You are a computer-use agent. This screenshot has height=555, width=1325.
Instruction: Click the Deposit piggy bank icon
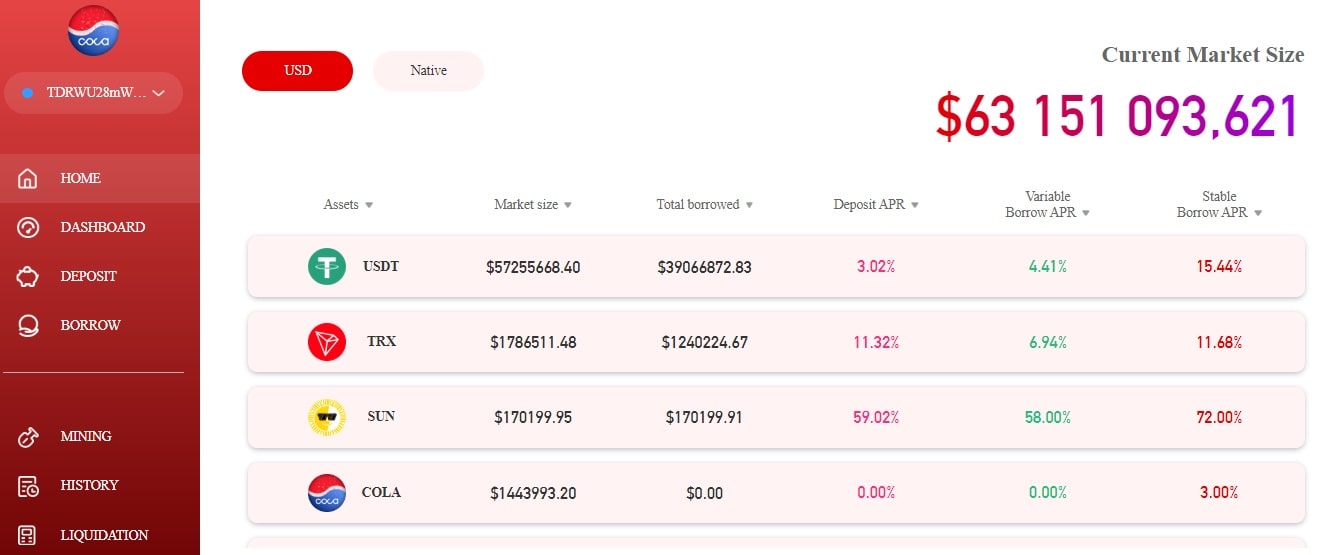pos(28,277)
